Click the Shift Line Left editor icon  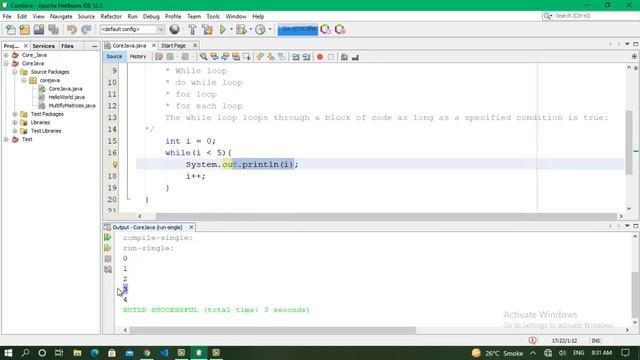[296, 57]
